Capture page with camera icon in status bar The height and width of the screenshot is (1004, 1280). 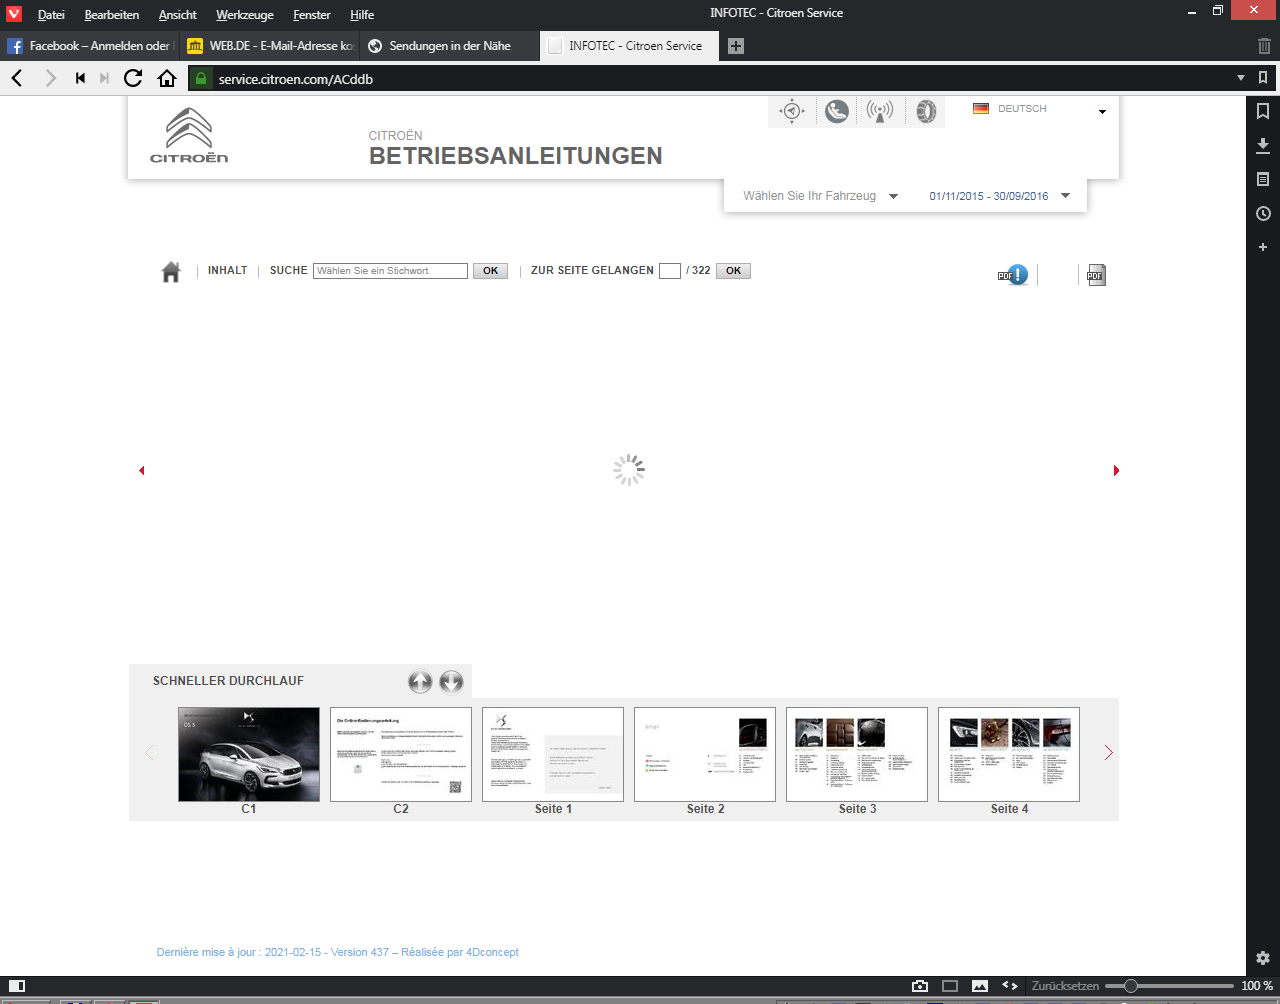pos(920,986)
